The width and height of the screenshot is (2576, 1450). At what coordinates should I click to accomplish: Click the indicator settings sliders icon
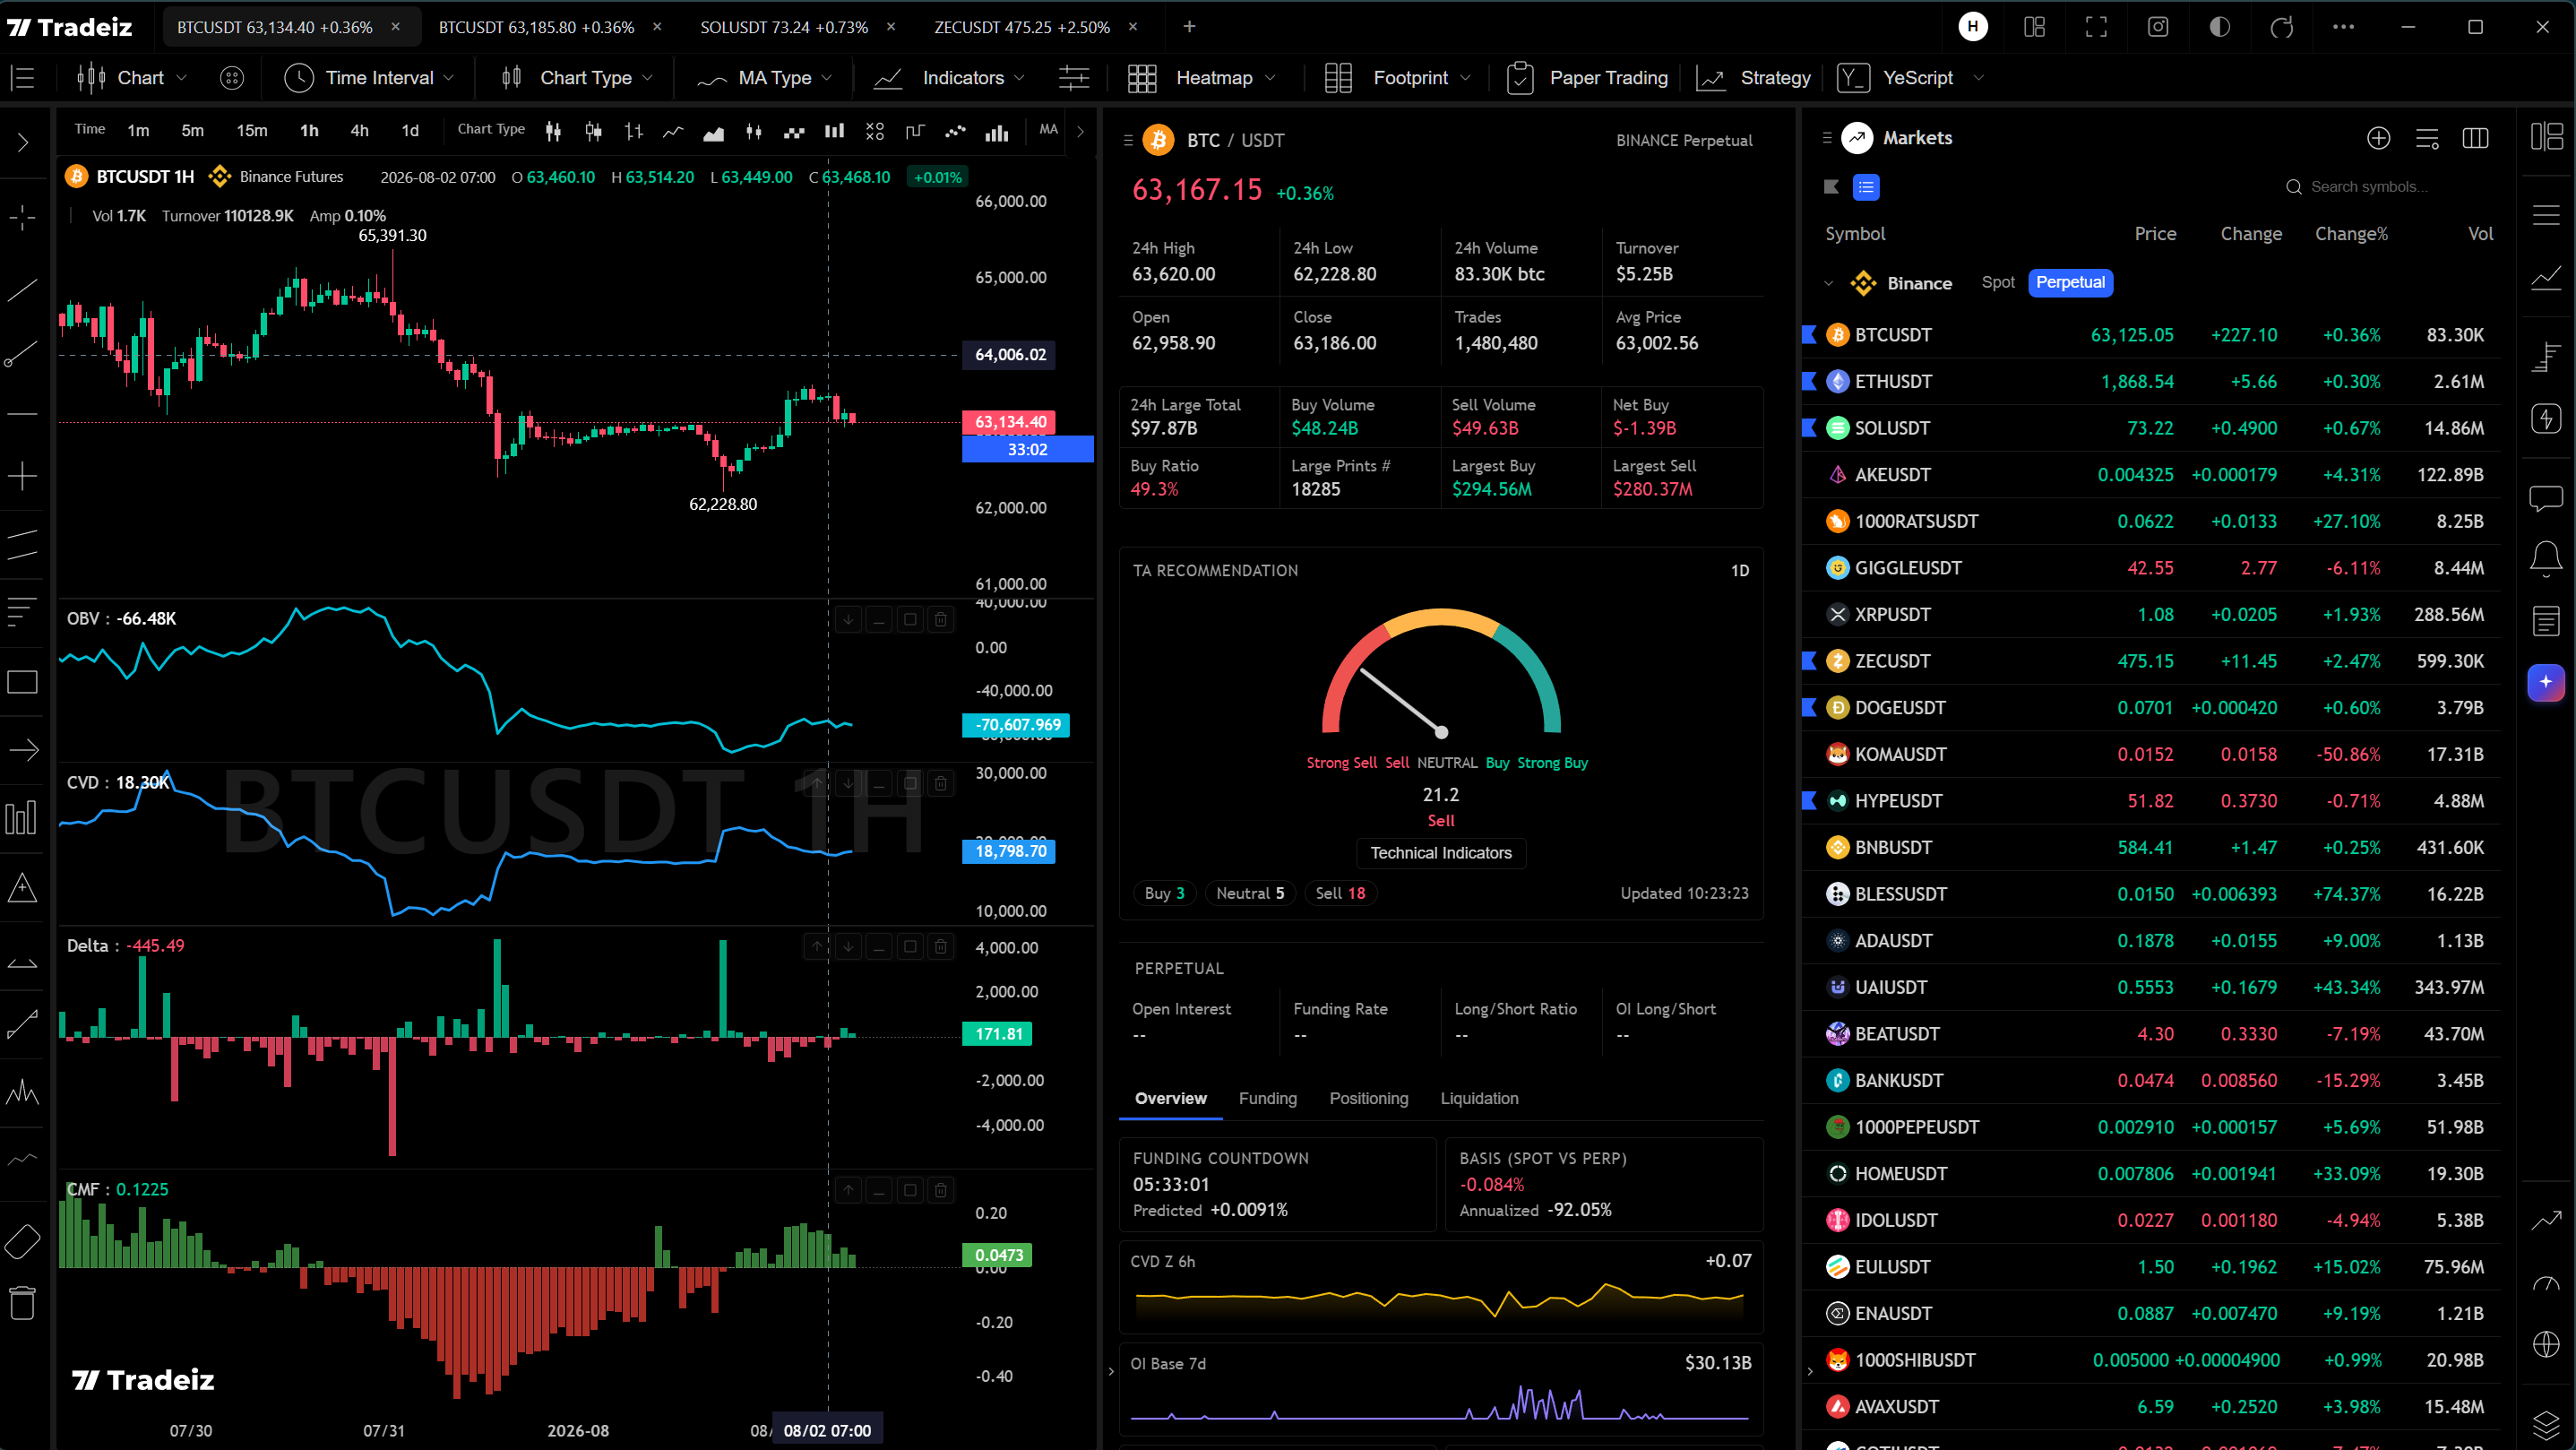(1074, 78)
